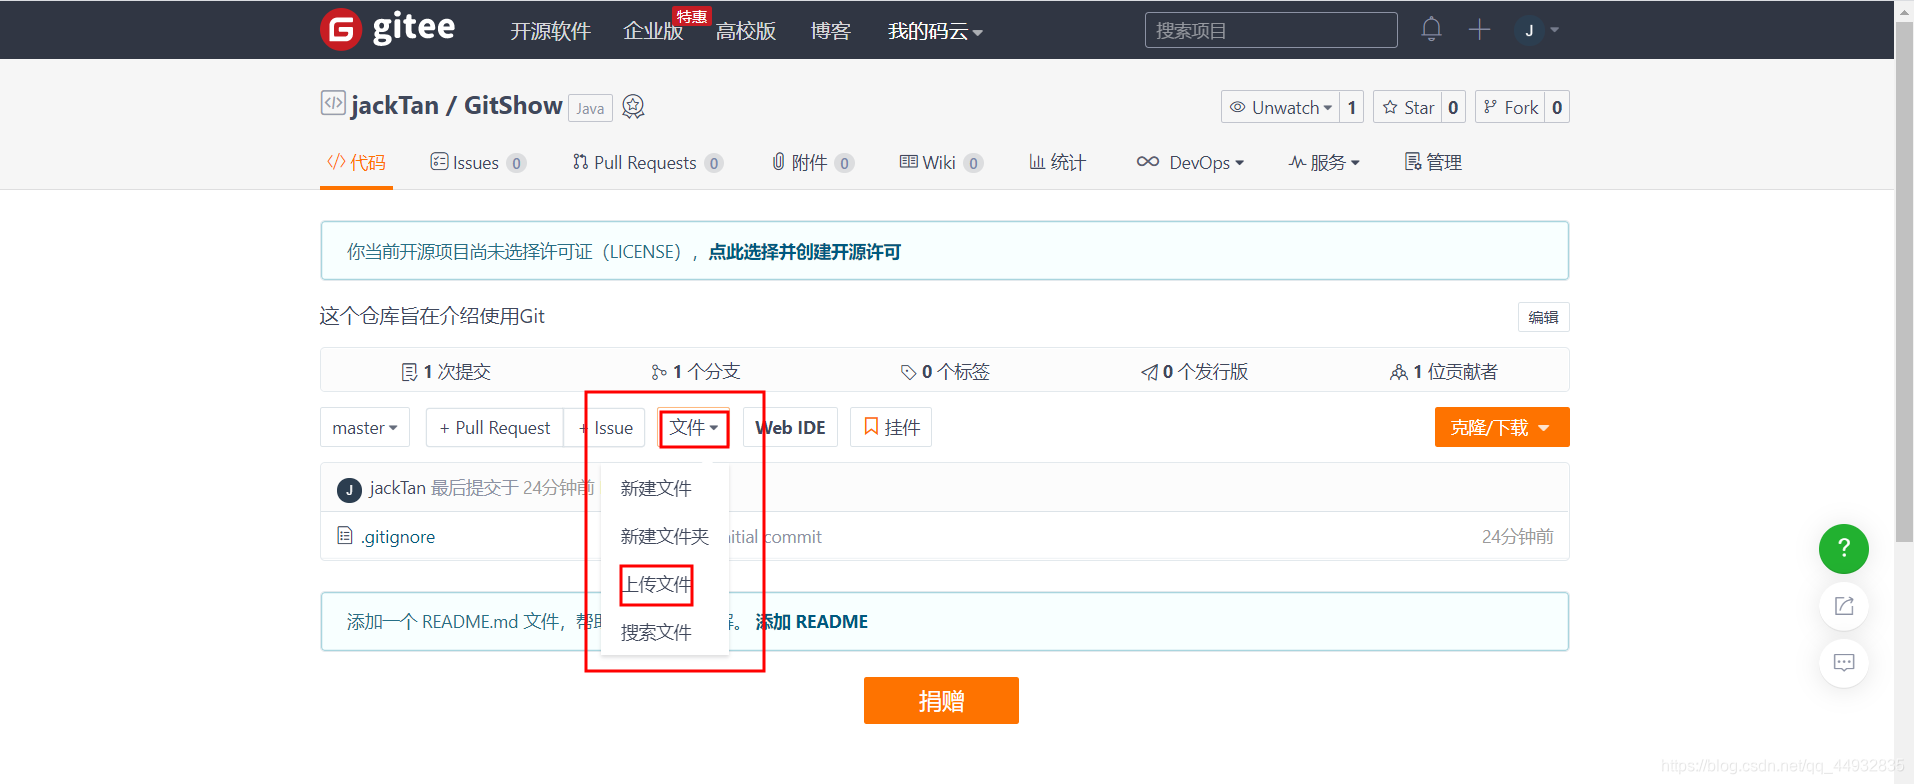This screenshot has width=1914, height=784.
Task: Click the jackTan owner name link
Action: pos(395,105)
